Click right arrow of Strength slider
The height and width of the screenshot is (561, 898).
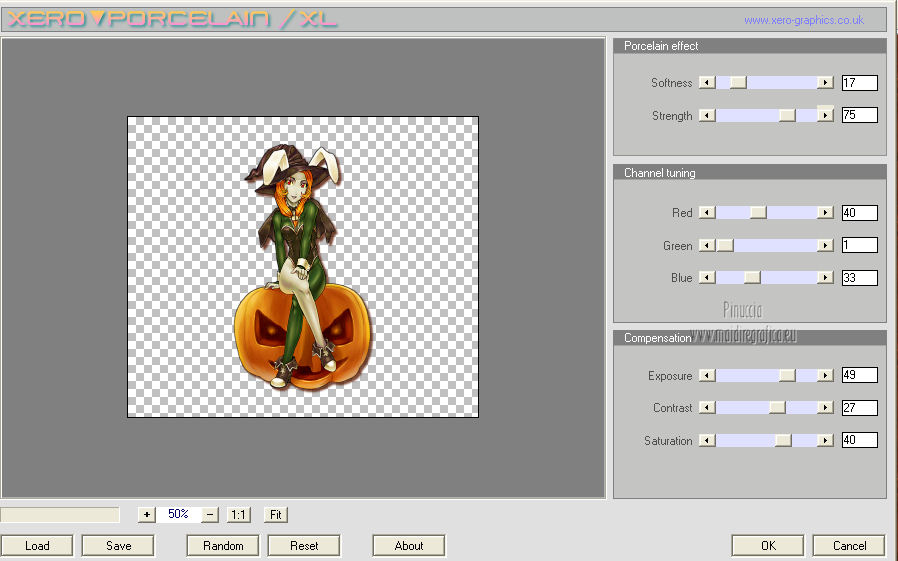825,116
